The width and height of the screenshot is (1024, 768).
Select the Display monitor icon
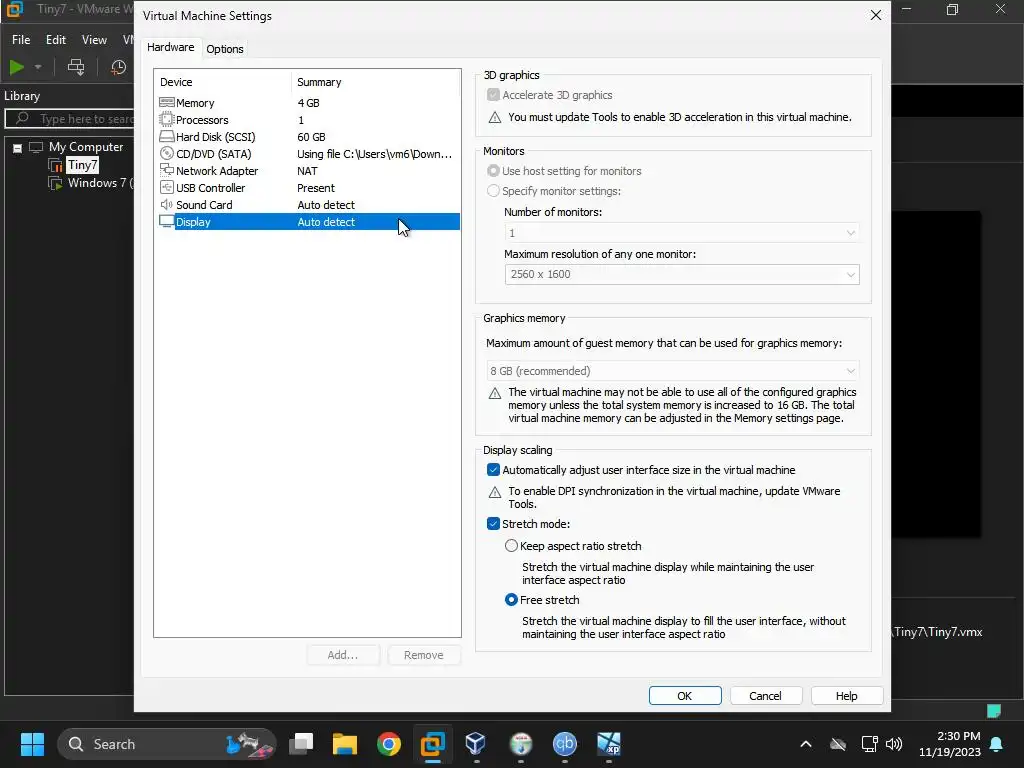click(167, 222)
